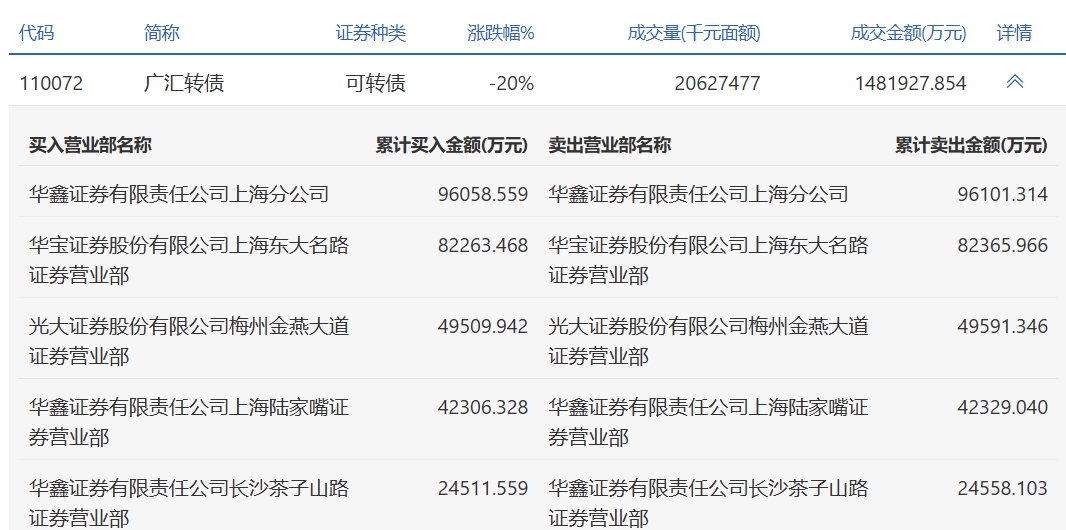This screenshot has width=1066, height=530.
Task: Select buy-side 华鑫证券上海分公司 entry
Action: (179, 194)
